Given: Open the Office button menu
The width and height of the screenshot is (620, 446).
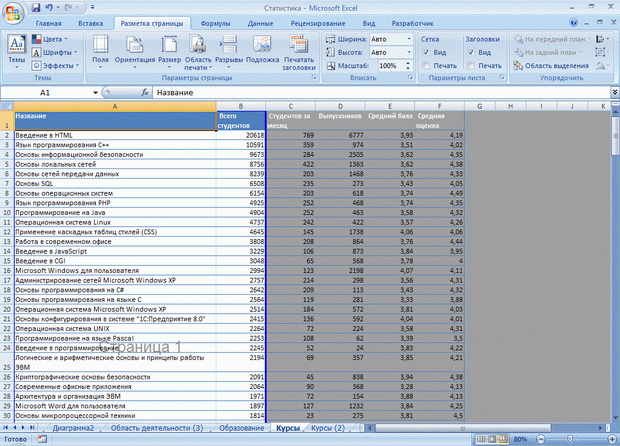Looking at the screenshot, I should tap(13, 12).
